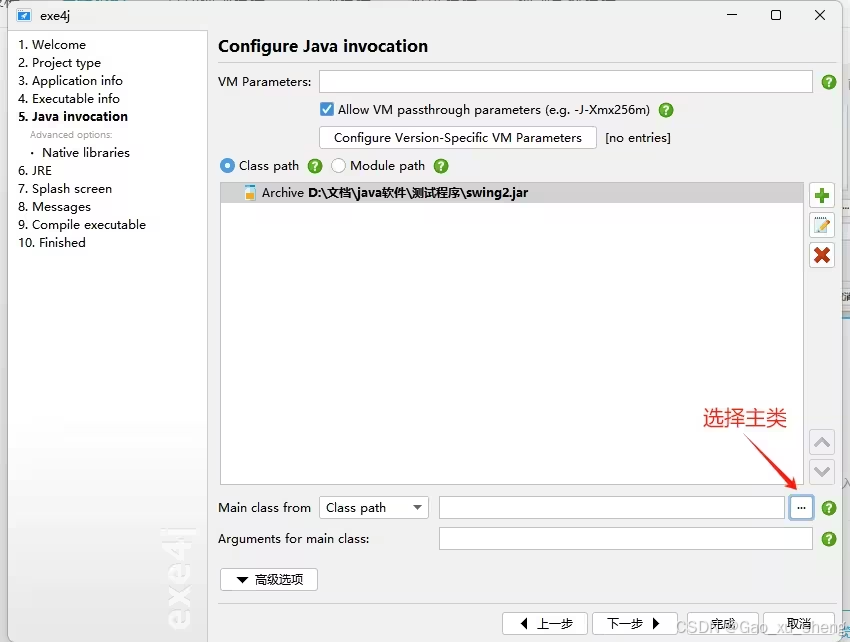Click the 上一步 previous button

click(x=545, y=624)
